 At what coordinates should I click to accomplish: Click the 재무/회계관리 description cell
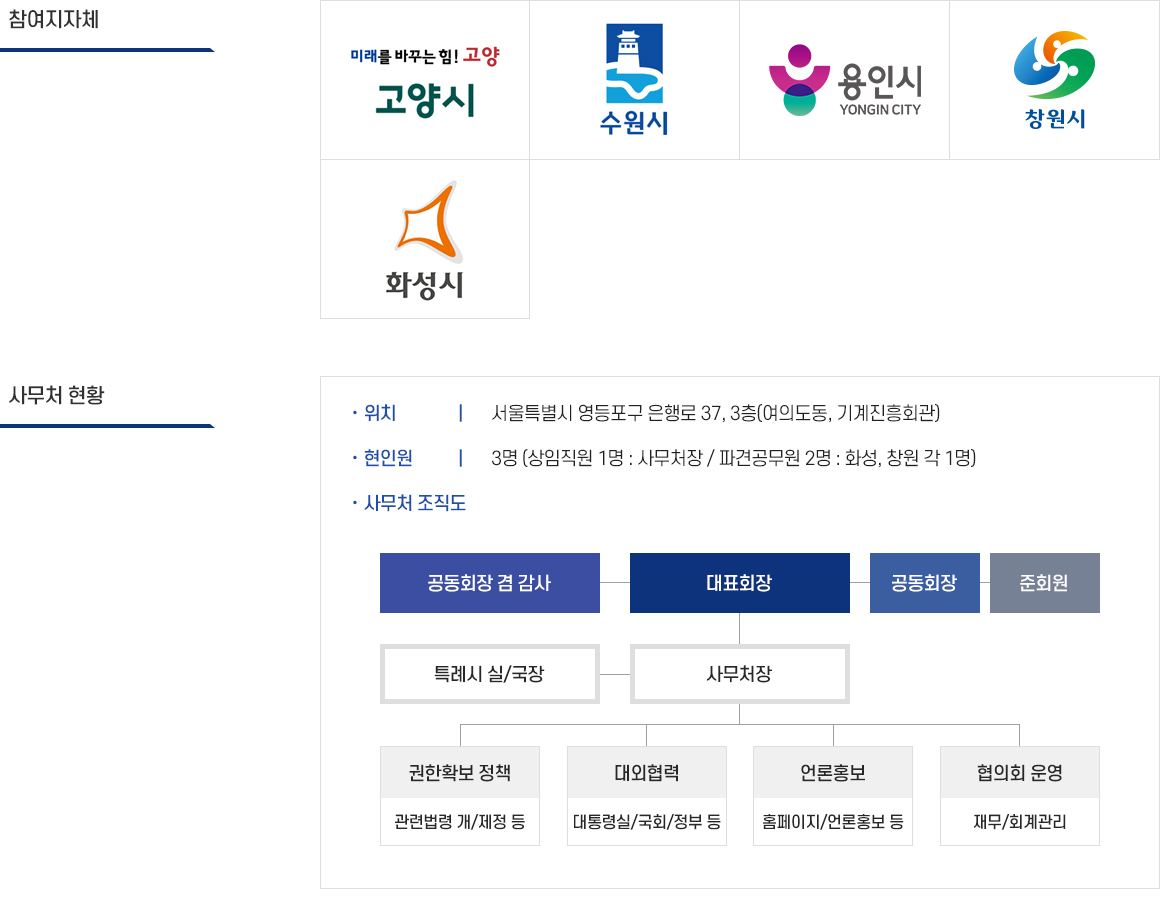tap(1019, 822)
